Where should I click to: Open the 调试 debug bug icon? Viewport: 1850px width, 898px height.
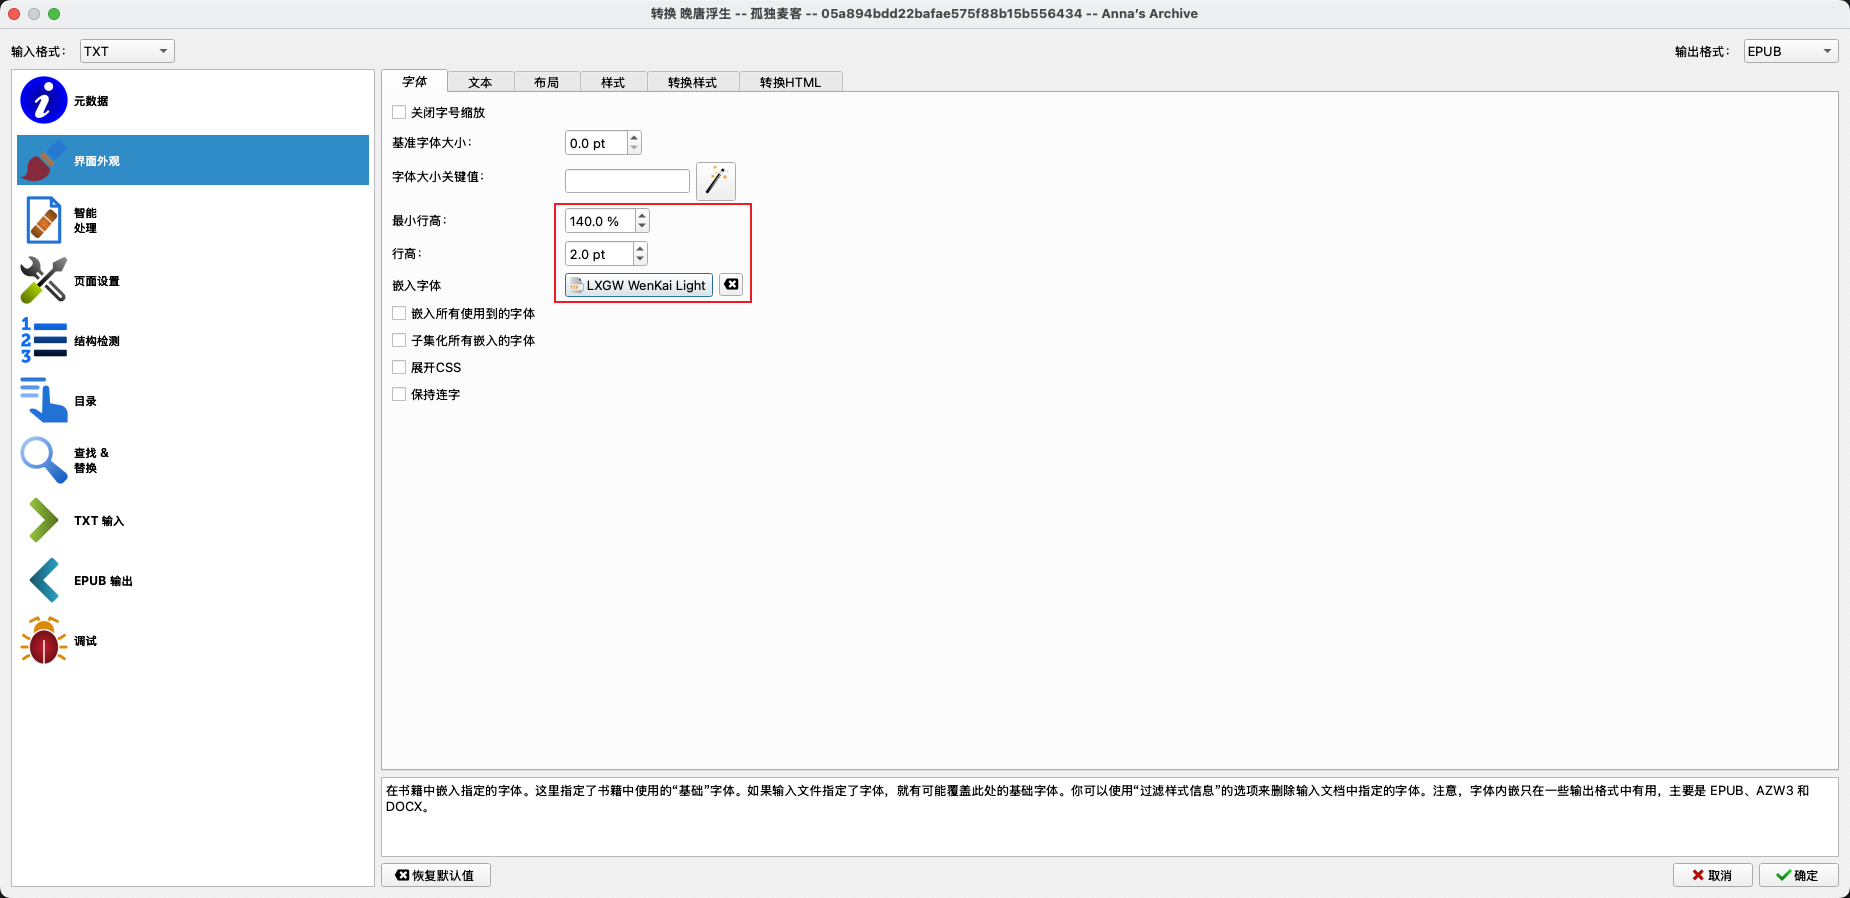(43, 641)
